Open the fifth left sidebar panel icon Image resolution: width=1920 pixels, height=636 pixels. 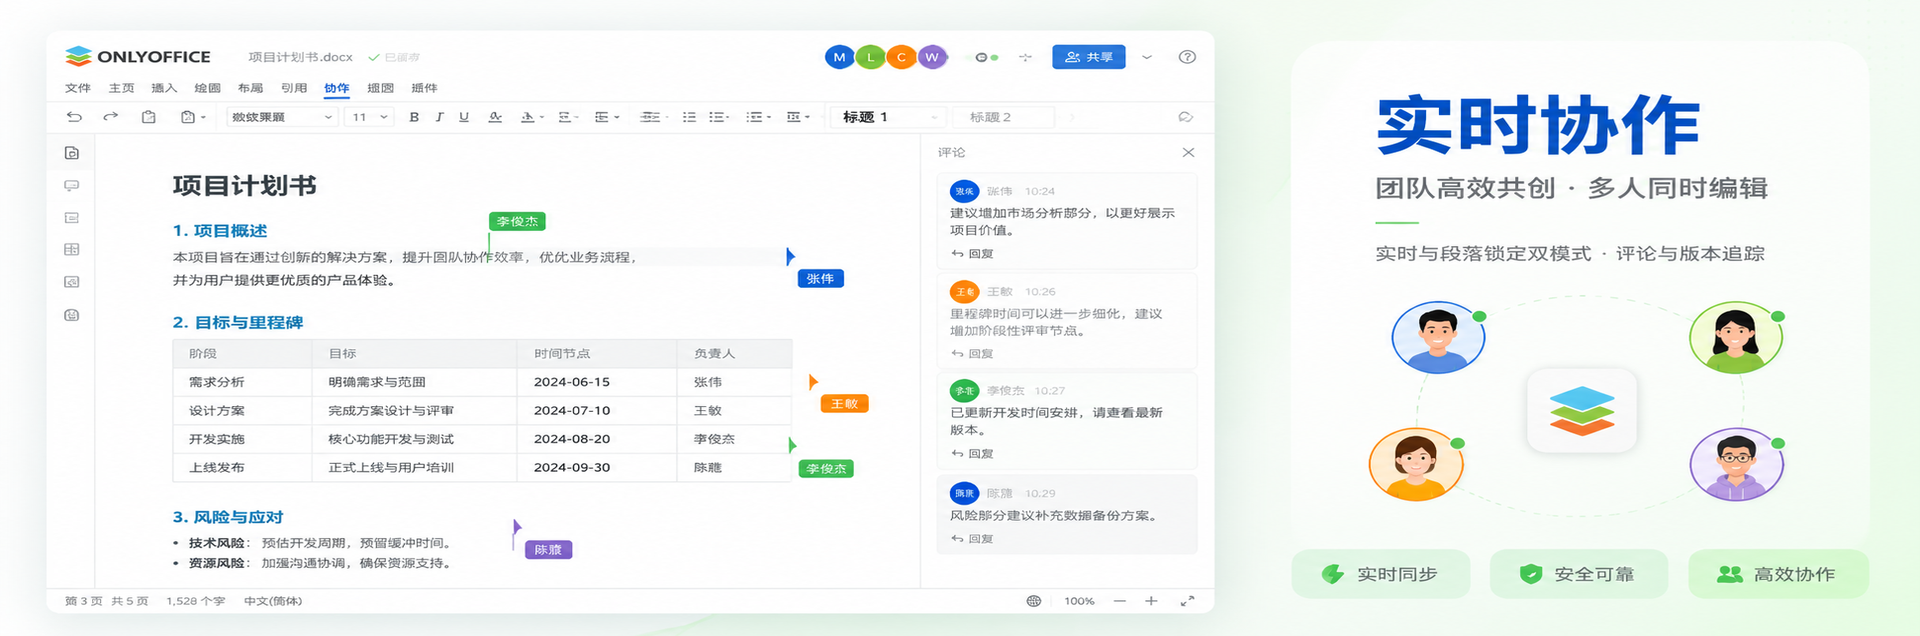pos(72,282)
